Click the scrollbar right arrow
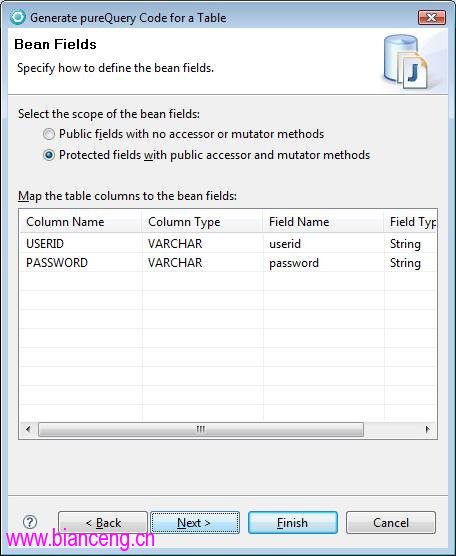The width and height of the screenshot is (456, 556). coord(427,429)
